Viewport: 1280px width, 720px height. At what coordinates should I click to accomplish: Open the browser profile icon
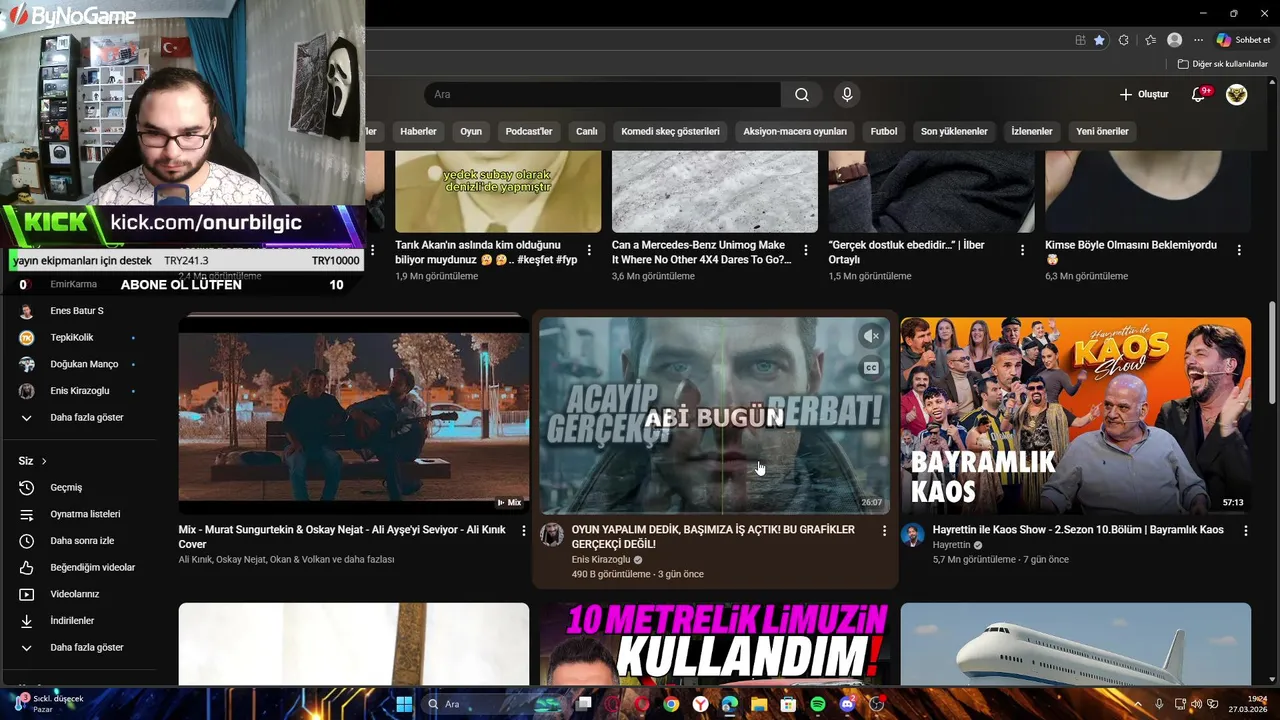(x=1175, y=40)
